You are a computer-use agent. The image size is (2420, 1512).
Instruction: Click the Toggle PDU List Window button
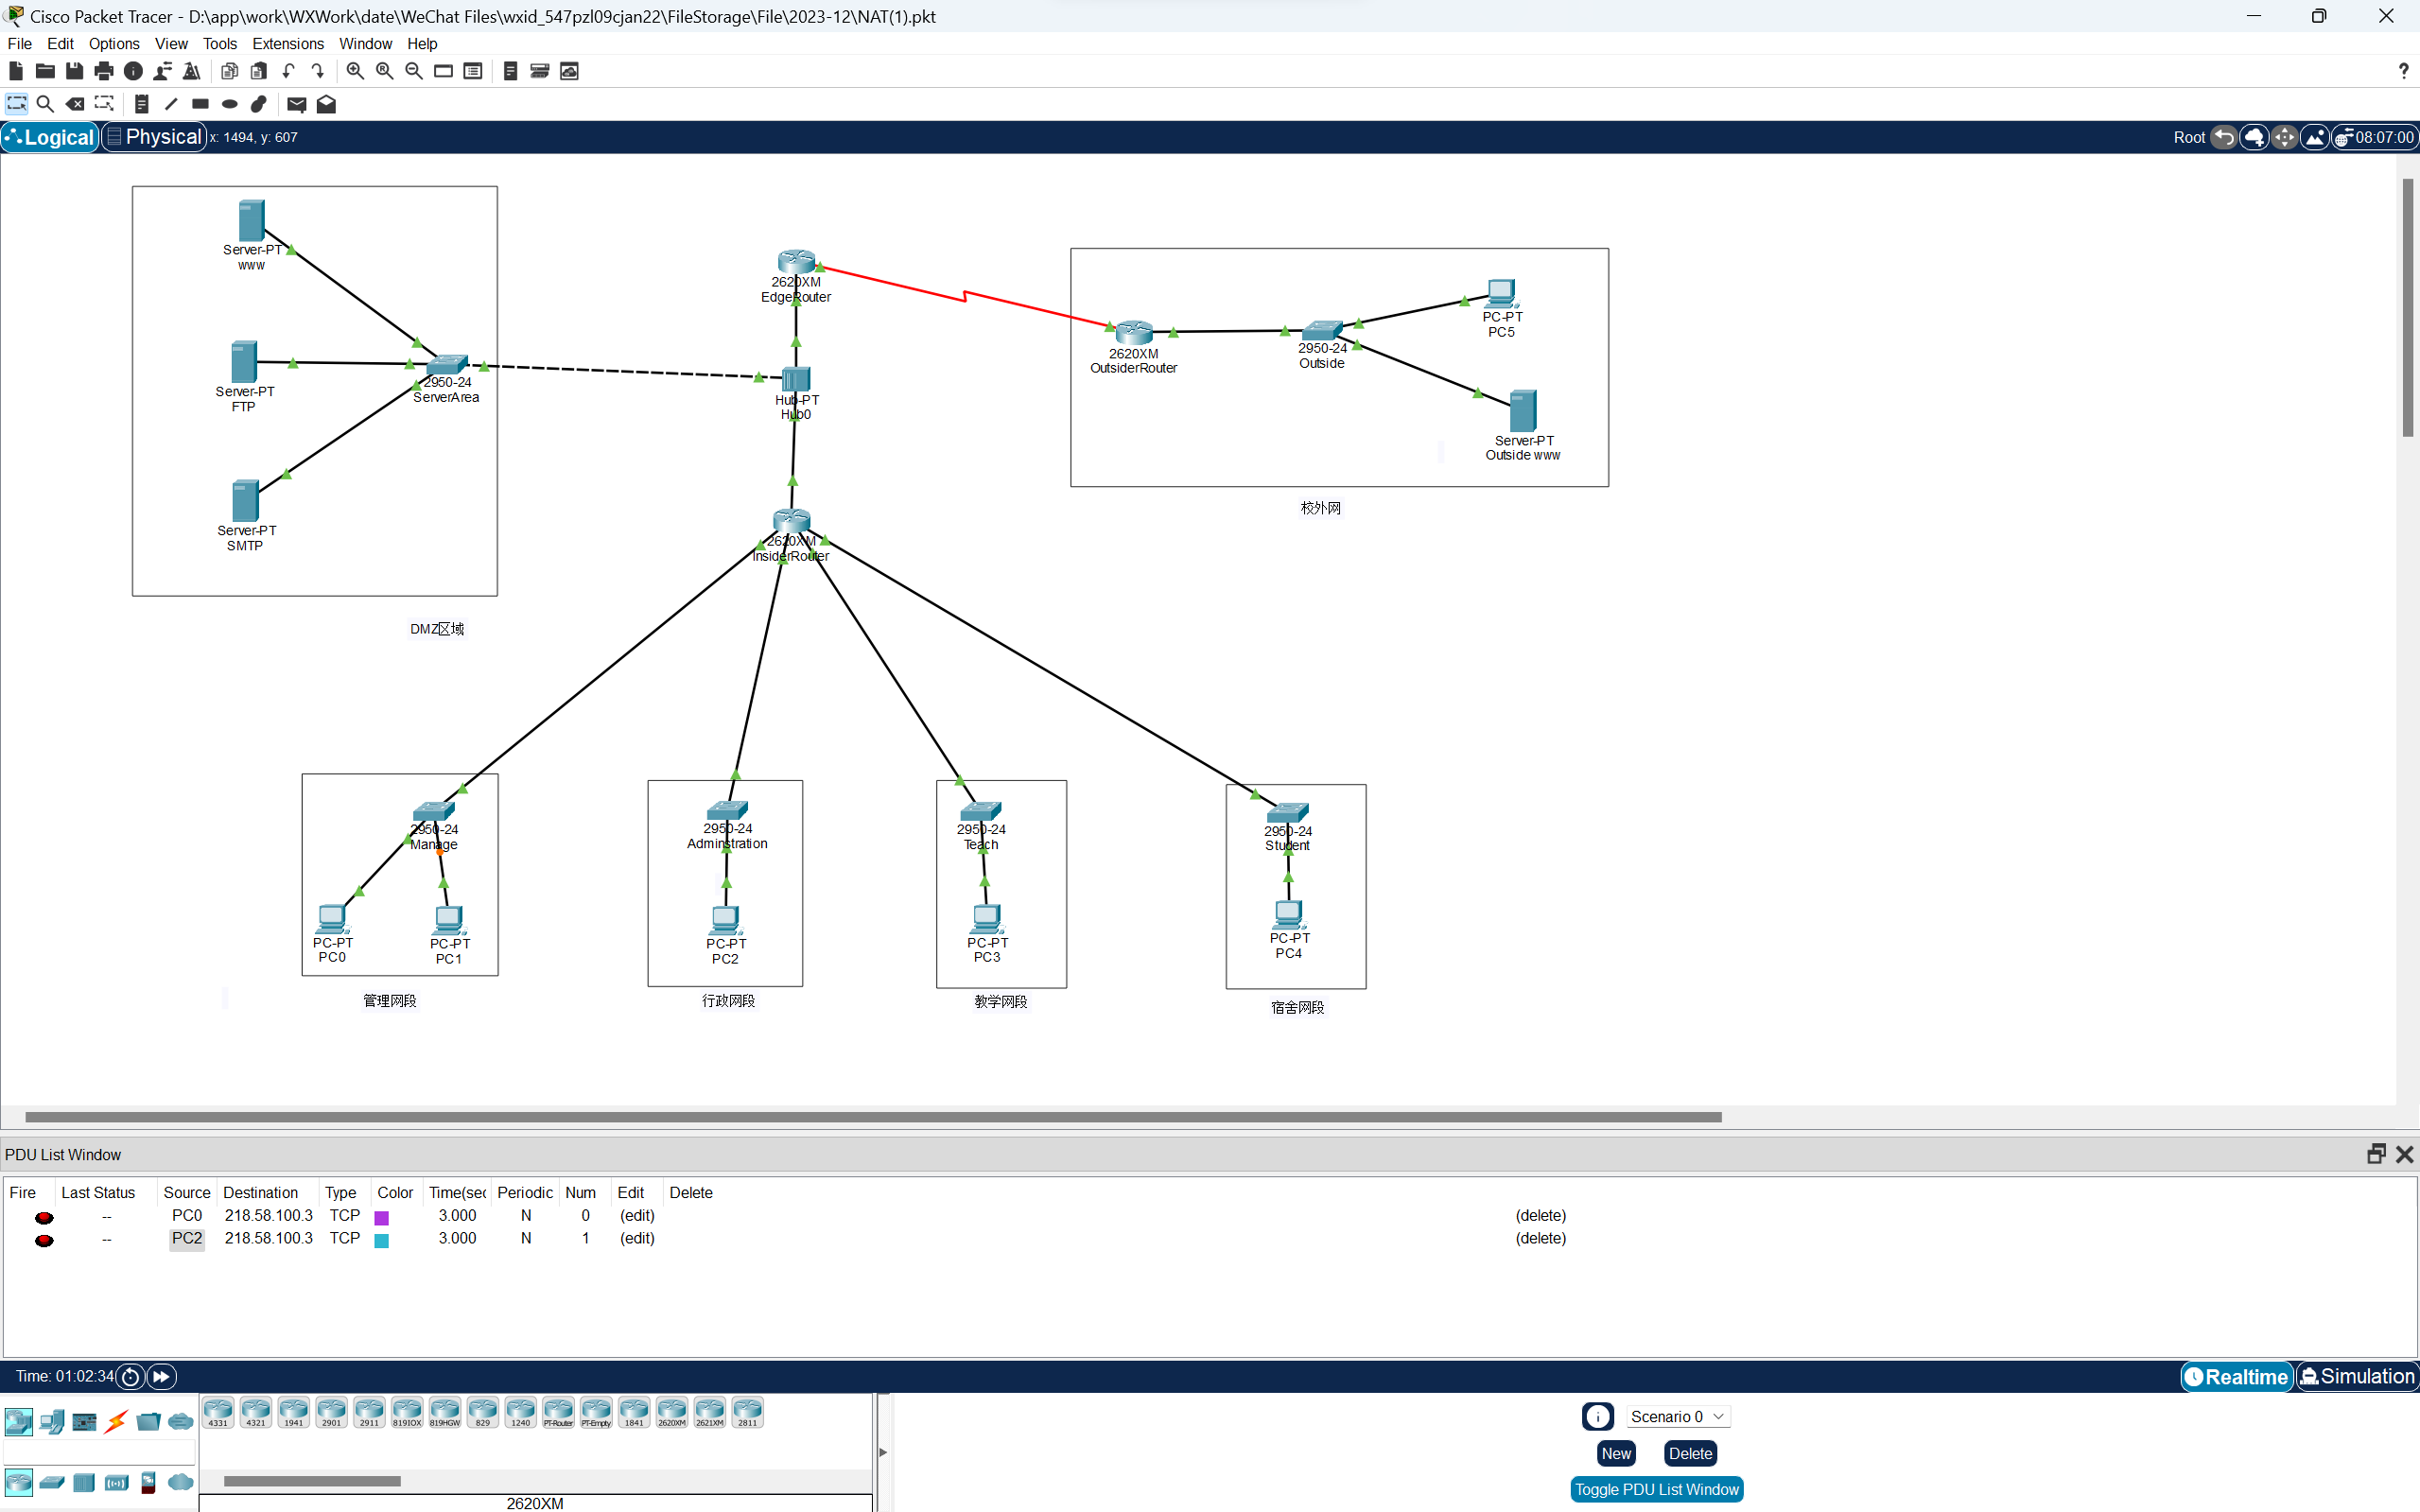pos(1653,1489)
